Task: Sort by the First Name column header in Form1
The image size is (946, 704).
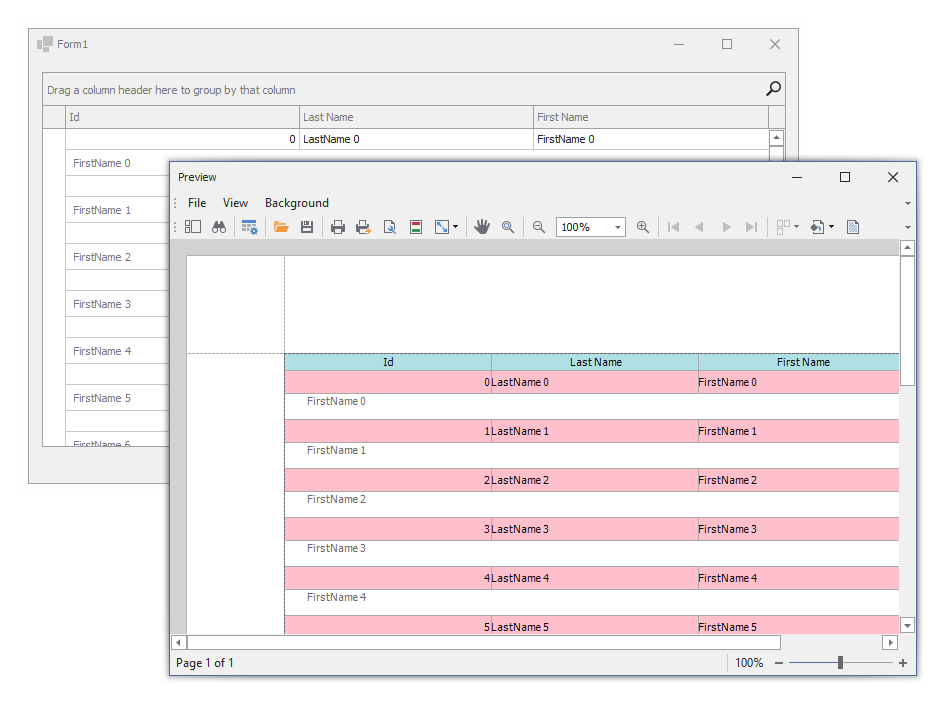Action: pos(651,117)
